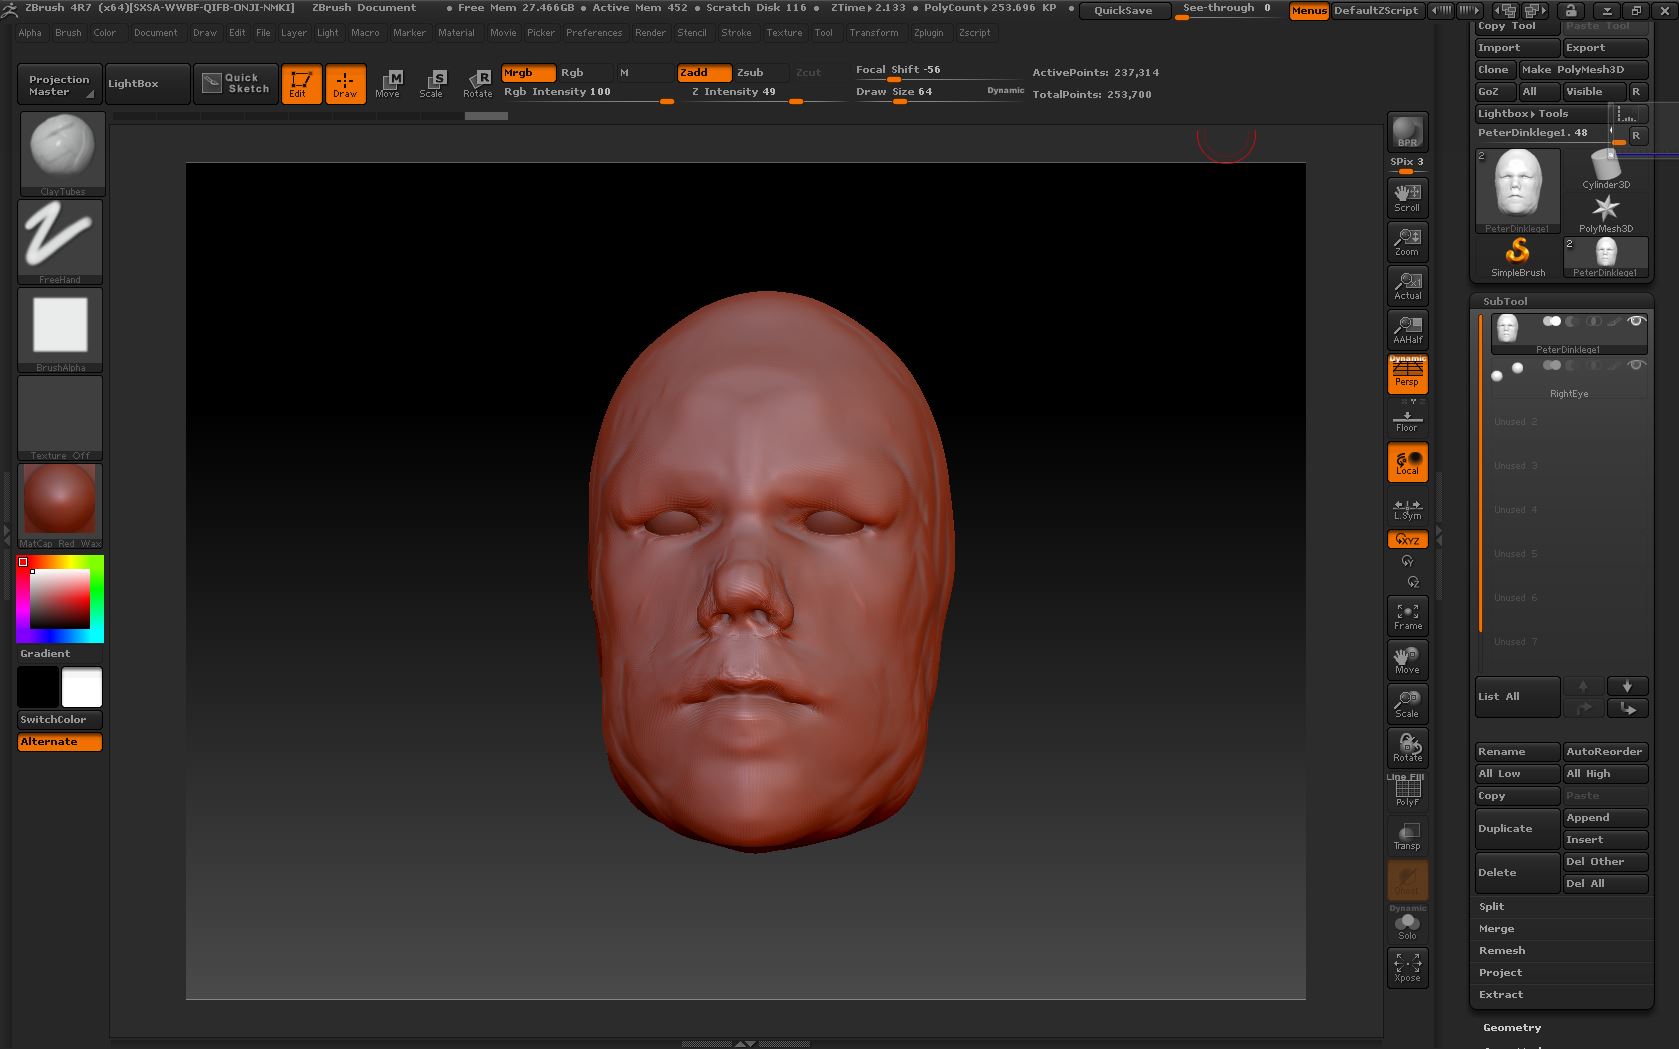Open MatCap Red Wax material picker
This screenshot has height=1049, width=1679.
[x=60, y=505]
